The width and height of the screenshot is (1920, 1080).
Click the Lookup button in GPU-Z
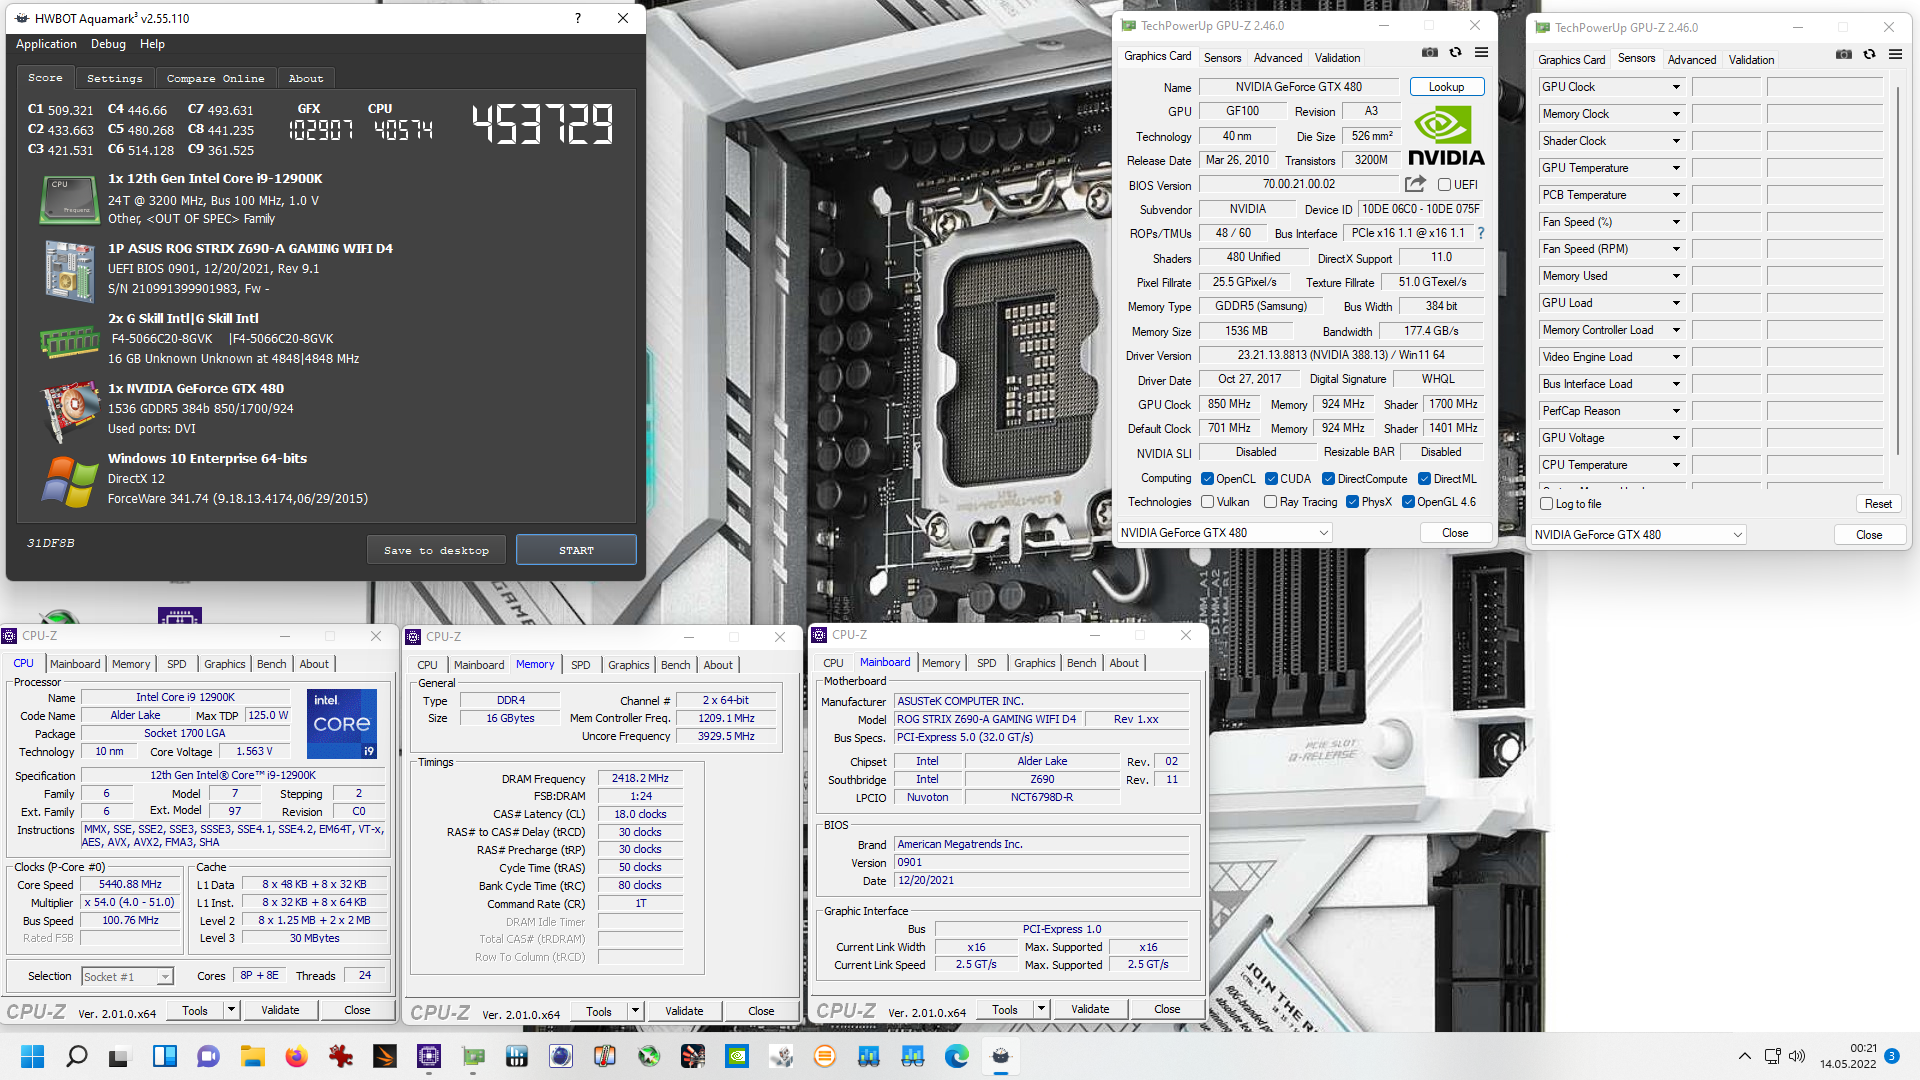point(1446,87)
